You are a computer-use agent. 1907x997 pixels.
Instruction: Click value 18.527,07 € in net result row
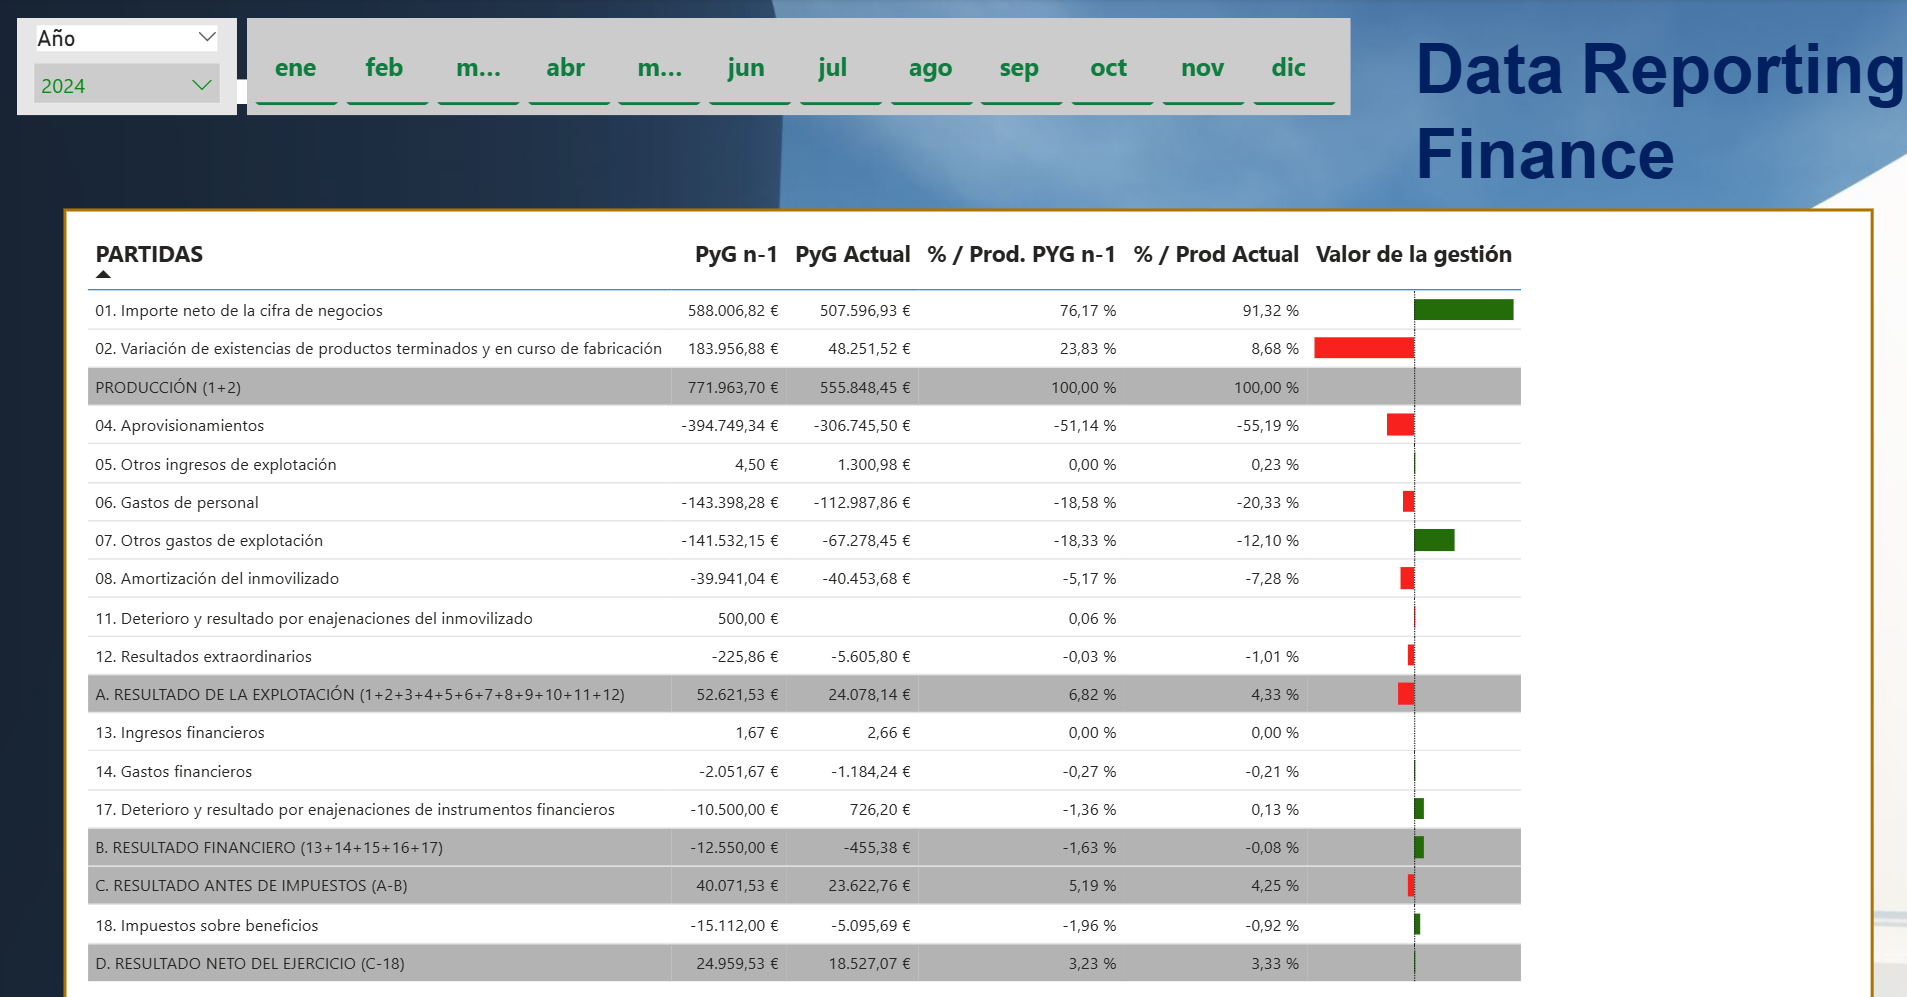tap(869, 963)
